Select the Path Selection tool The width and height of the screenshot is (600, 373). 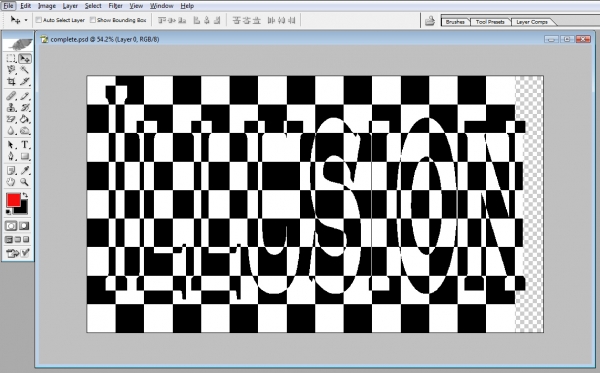(11, 145)
